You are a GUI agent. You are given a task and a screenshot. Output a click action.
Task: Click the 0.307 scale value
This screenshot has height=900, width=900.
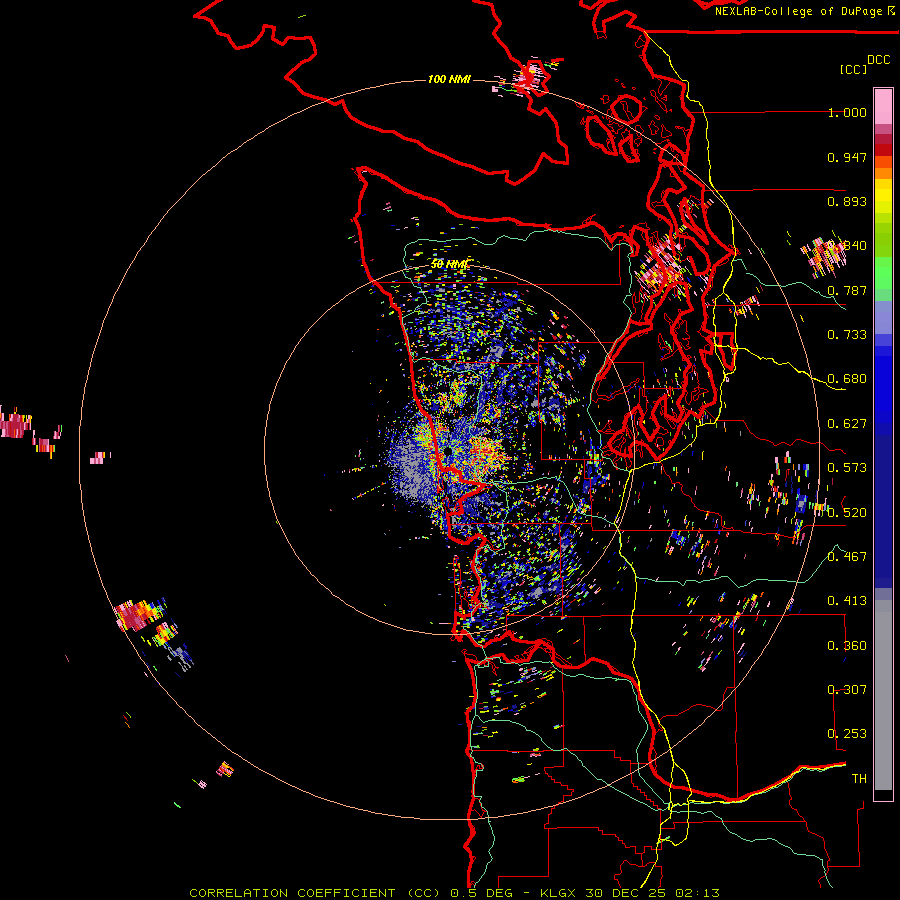pos(847,690)
